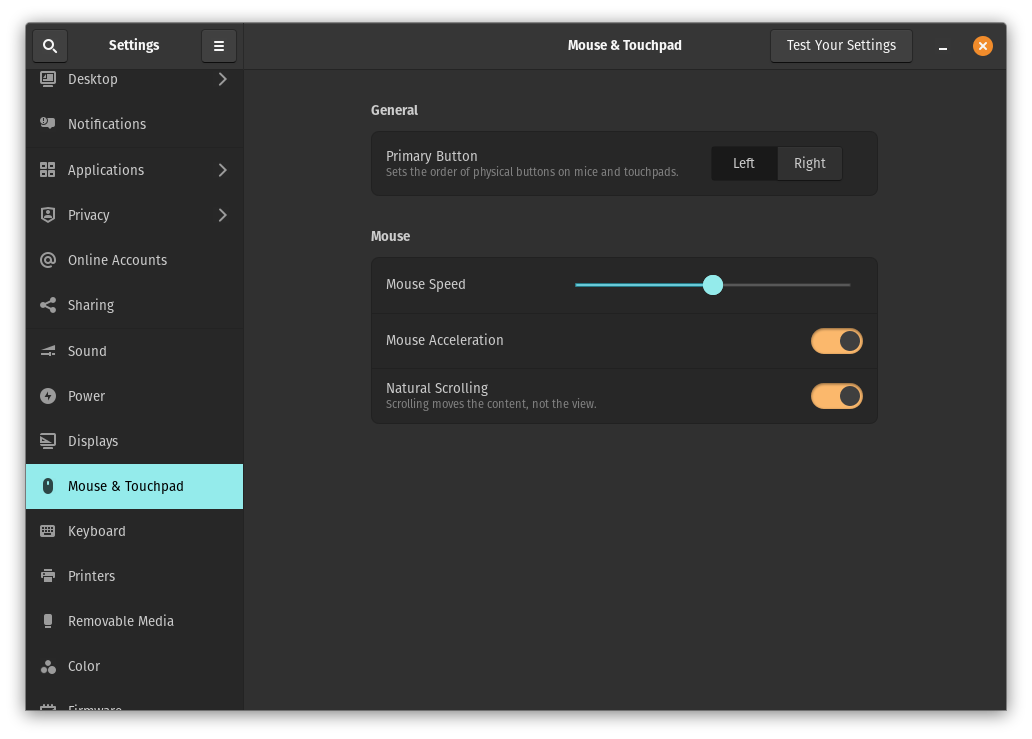Screen dimensions: 1032x739
Task: Click Test Your Settings button
Action: 841,45
